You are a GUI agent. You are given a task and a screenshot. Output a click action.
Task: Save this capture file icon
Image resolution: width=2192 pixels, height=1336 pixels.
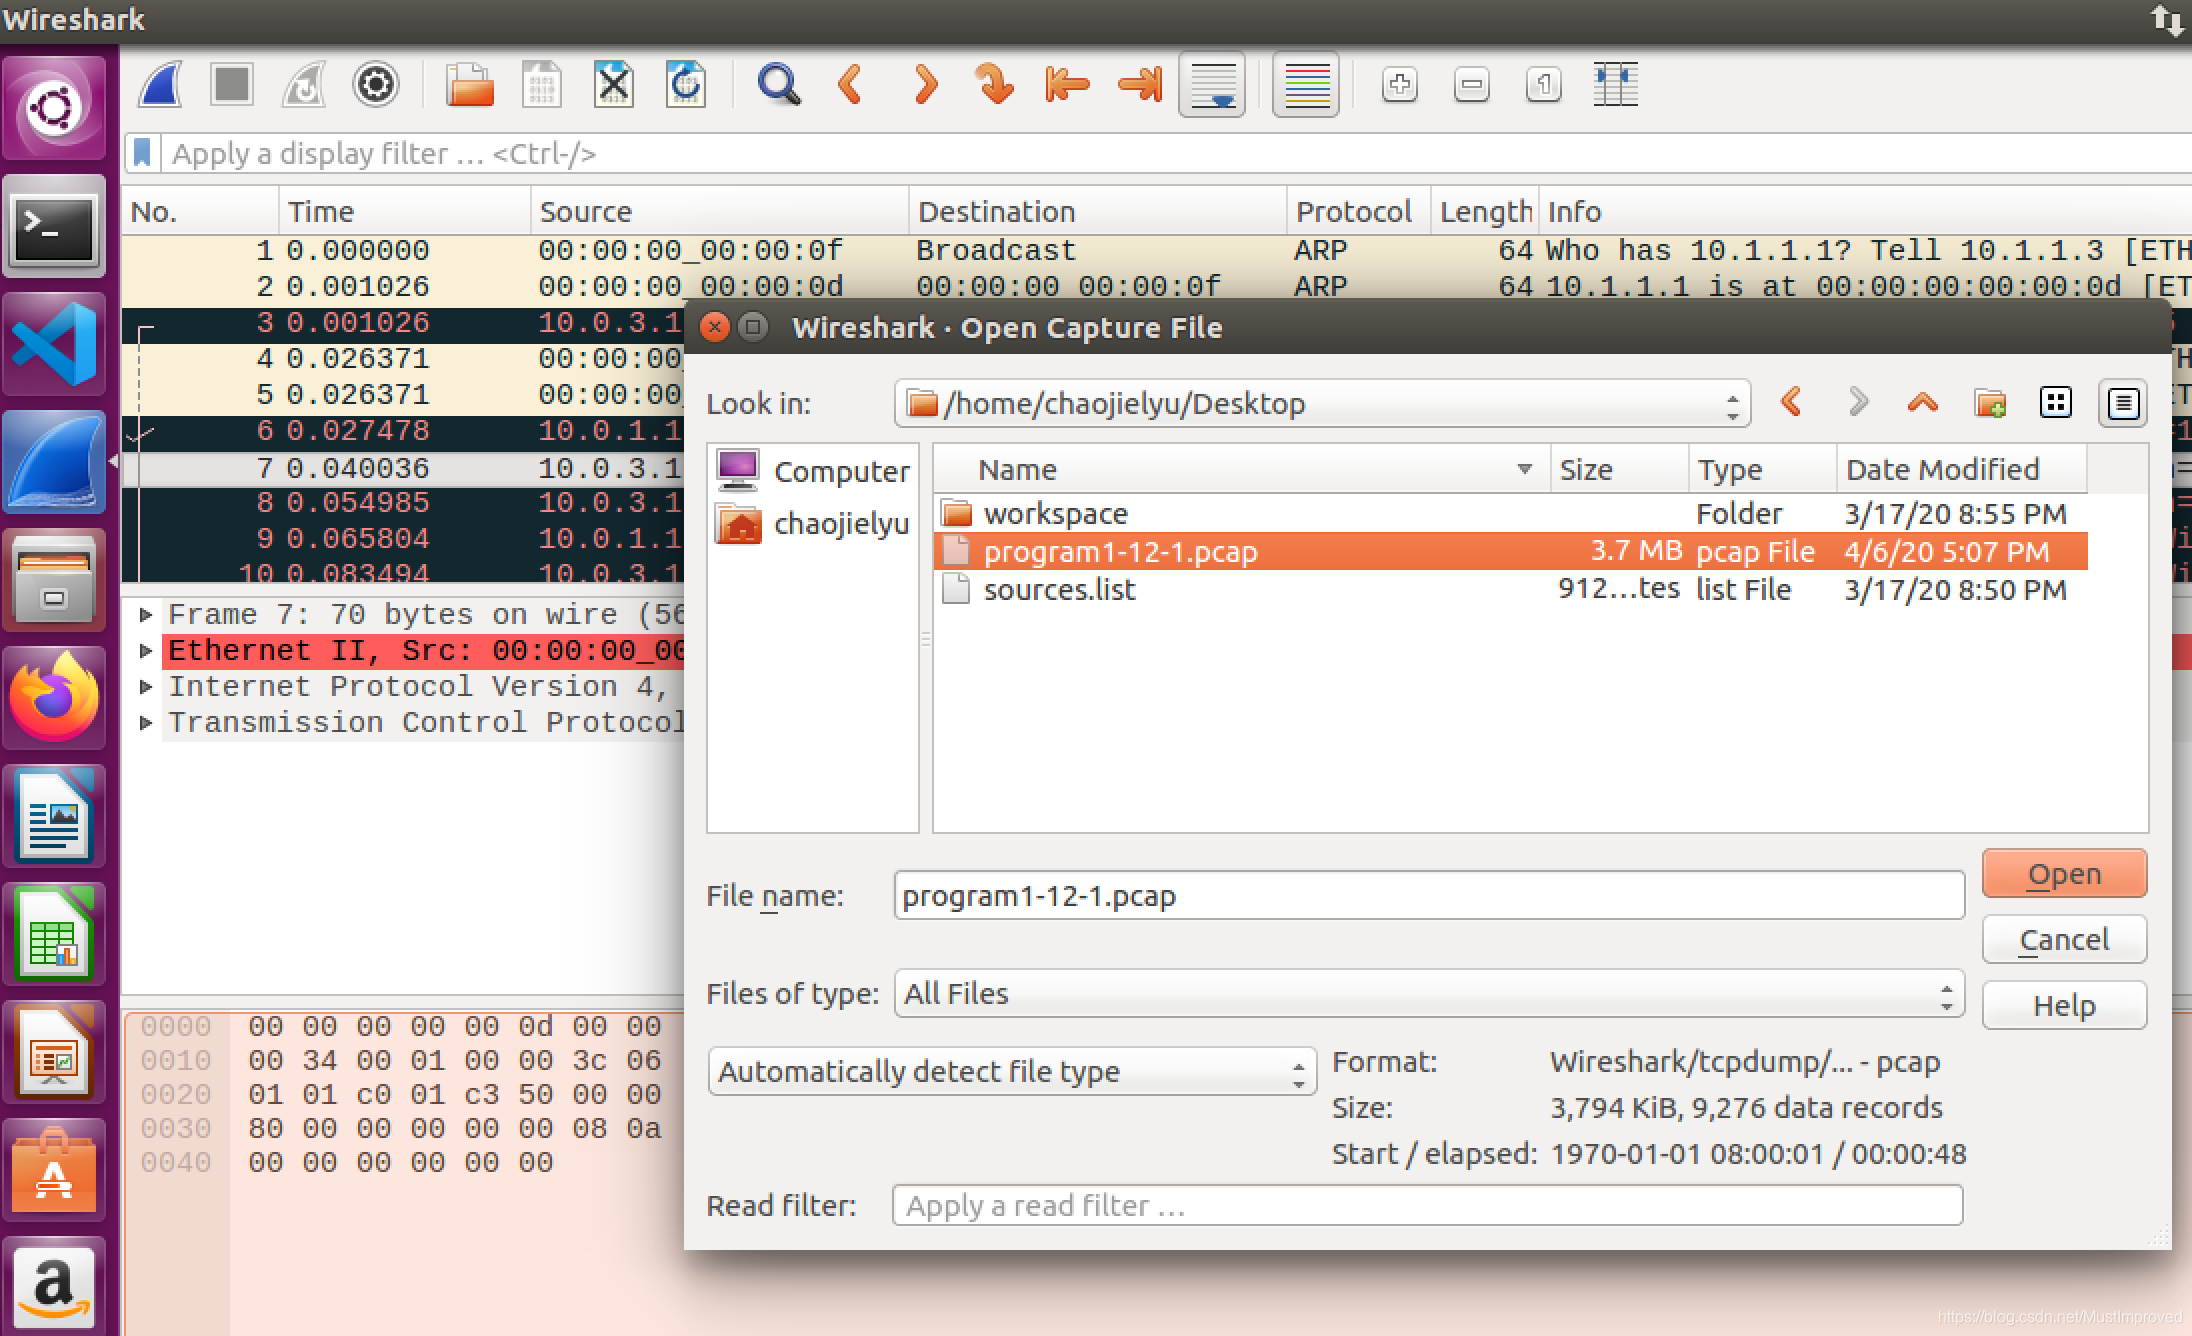(541, 84)
